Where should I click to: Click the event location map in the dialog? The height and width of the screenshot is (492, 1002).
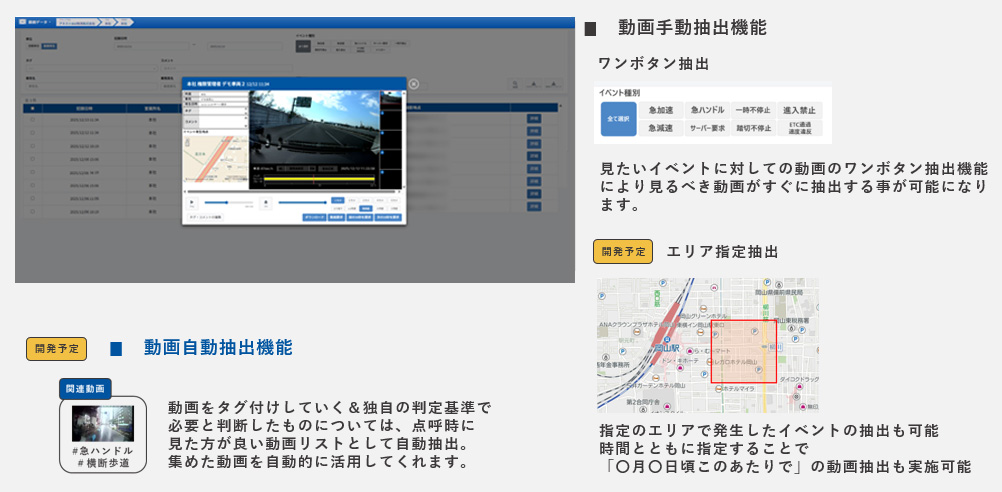(x=214, y=159)
